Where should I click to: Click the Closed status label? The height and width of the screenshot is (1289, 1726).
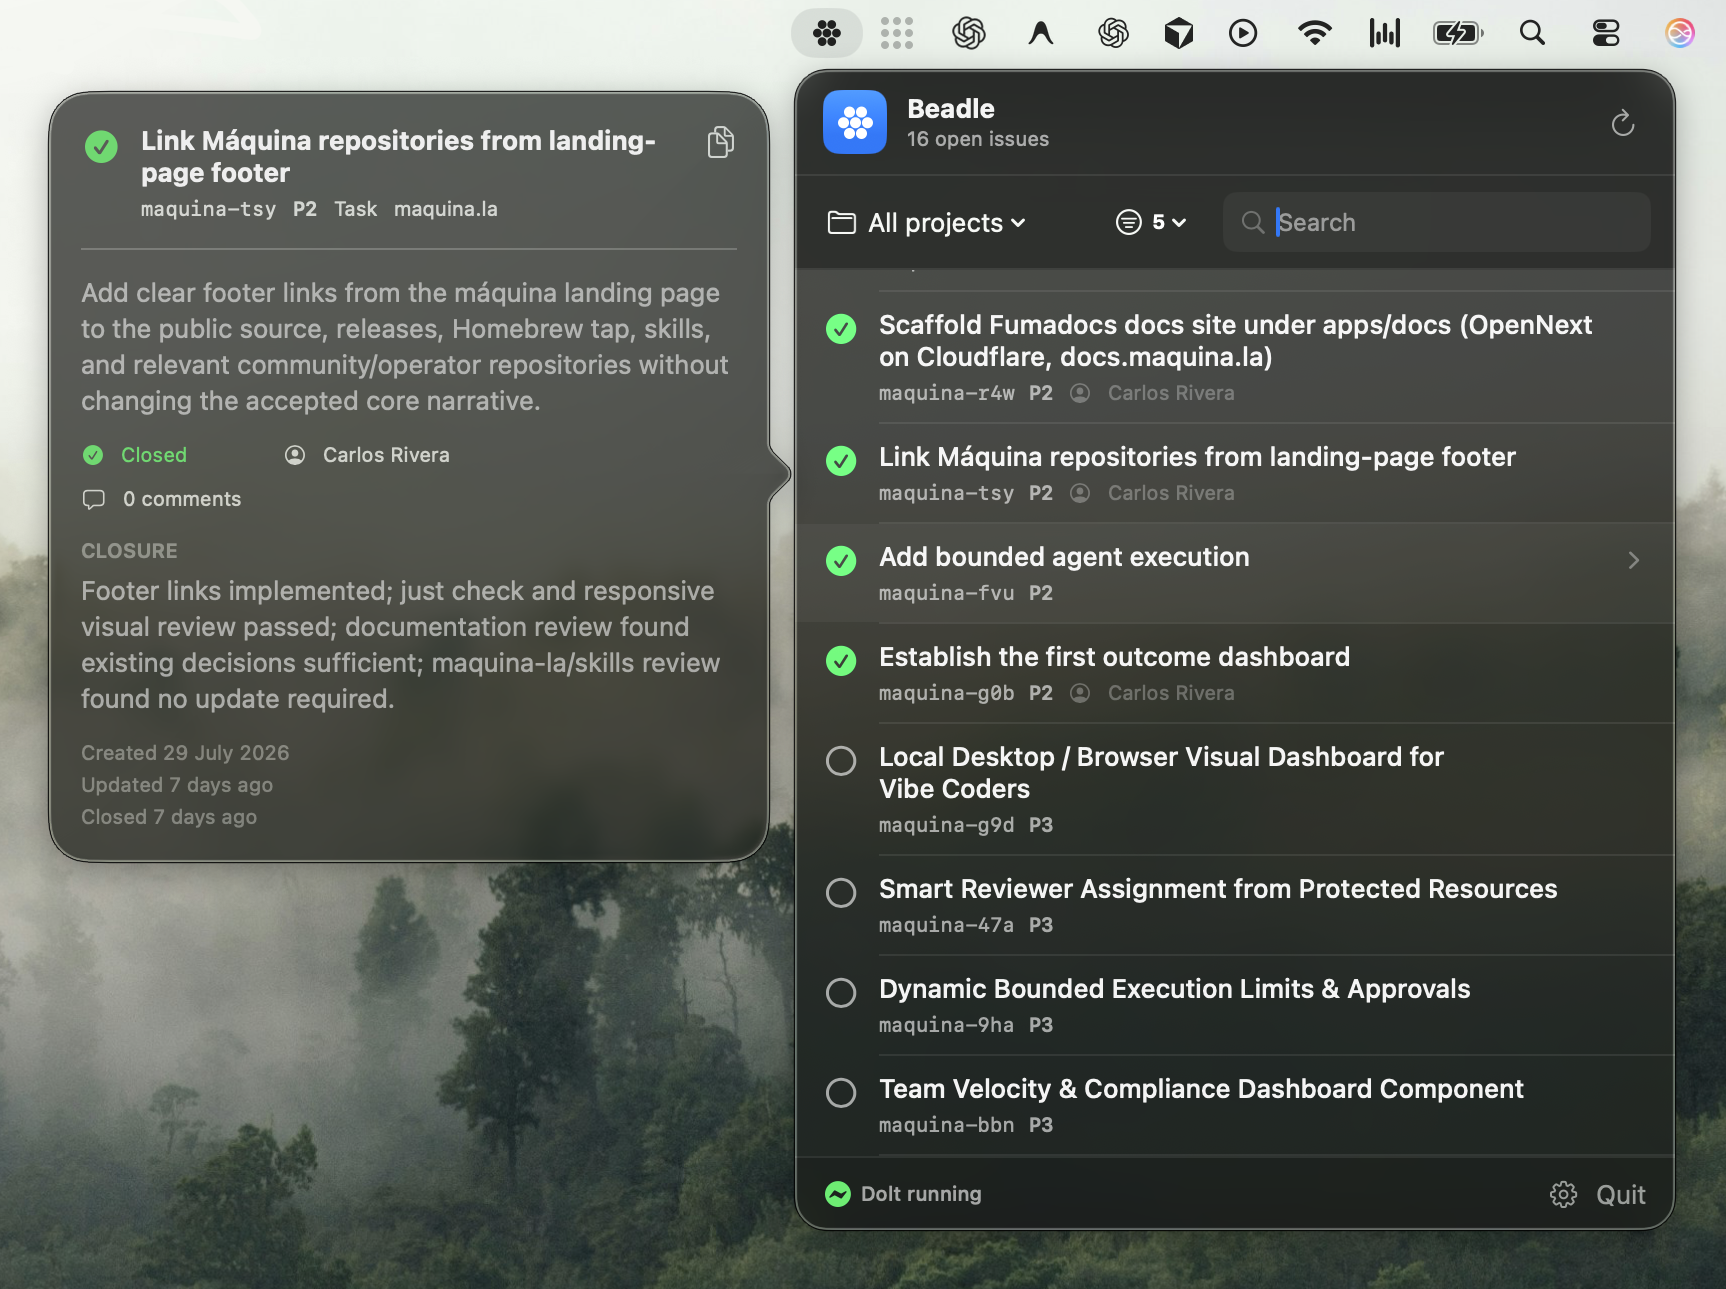coord(154,455)
